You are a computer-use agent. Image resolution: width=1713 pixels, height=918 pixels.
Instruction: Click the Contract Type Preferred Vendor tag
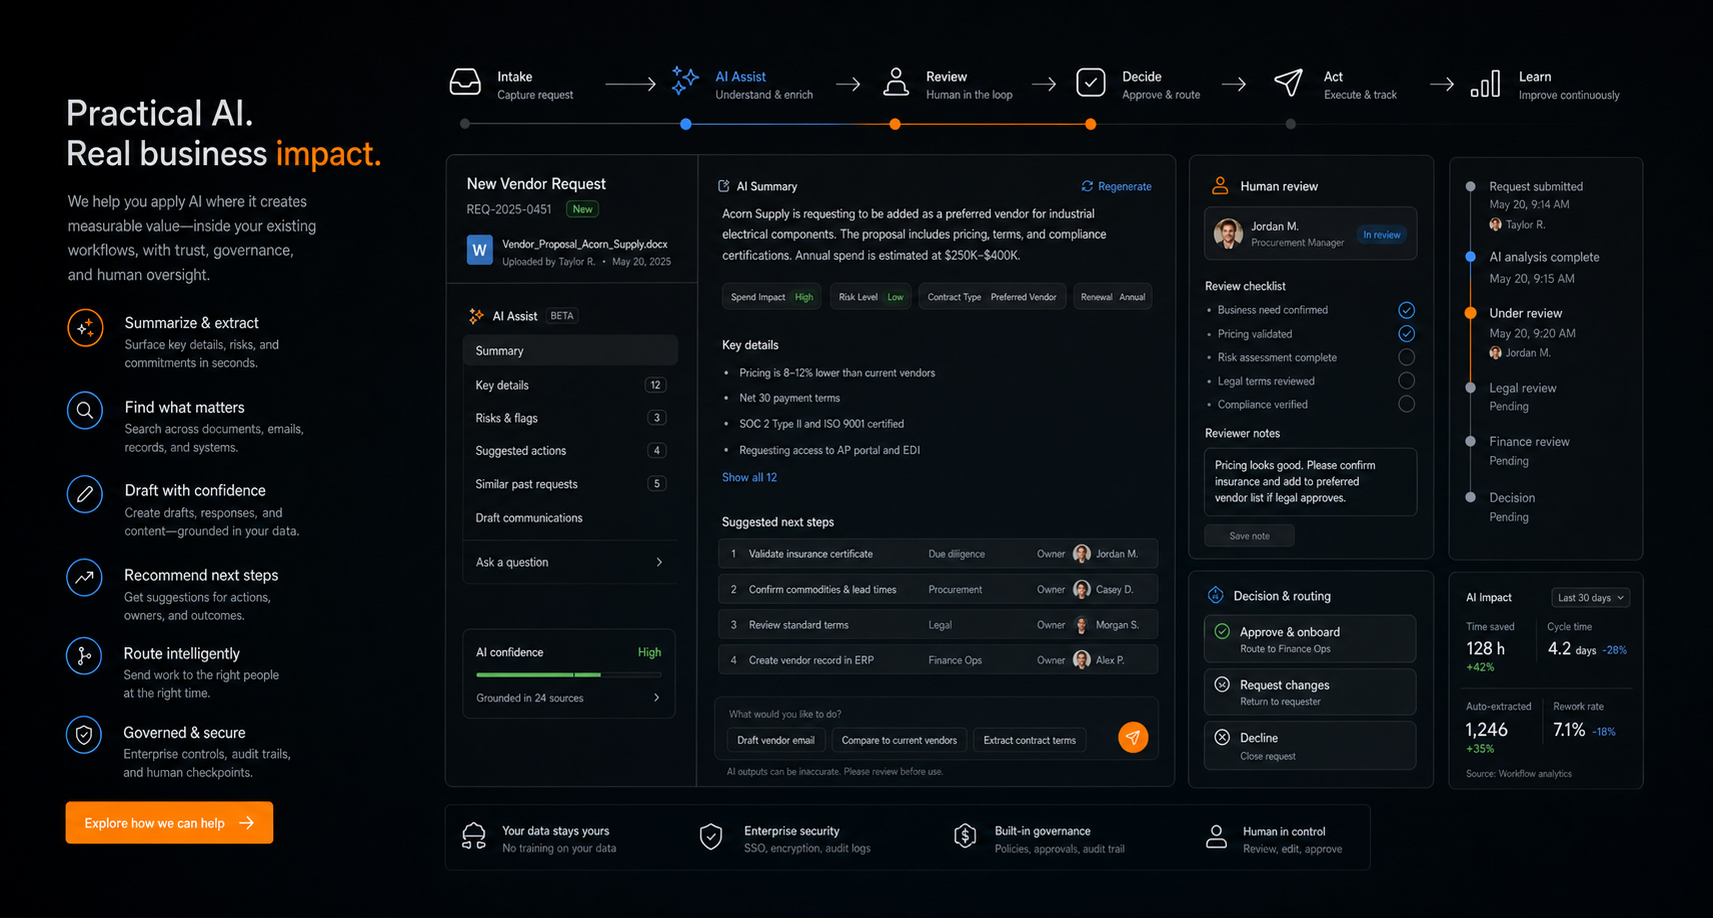pos(992,297)
